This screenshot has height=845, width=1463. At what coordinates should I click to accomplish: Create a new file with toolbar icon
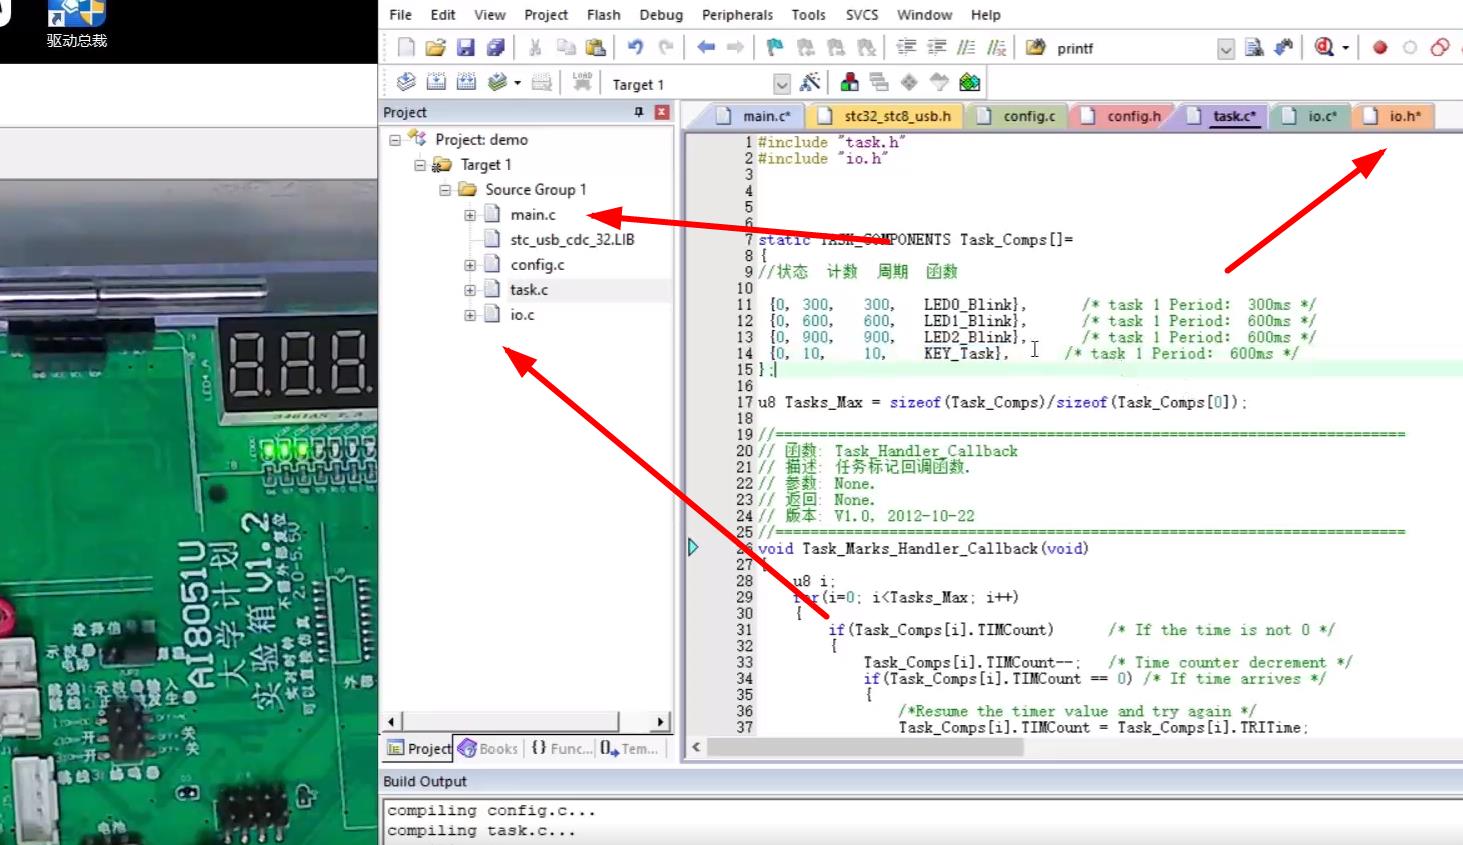point(405,48)
